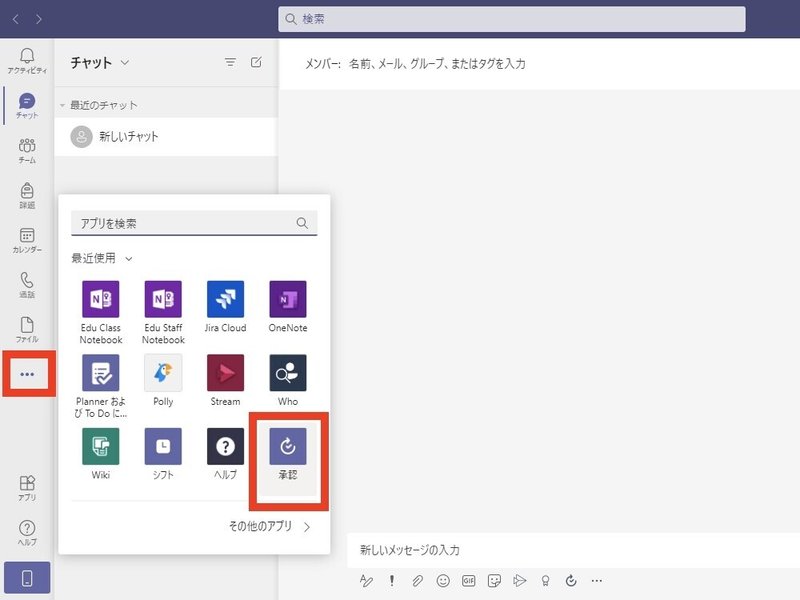Image resolution: width=800 pixels, height=600 pixels.
Task: Open the Assignments (課題) backpack icon
Action: coord(27,195)
